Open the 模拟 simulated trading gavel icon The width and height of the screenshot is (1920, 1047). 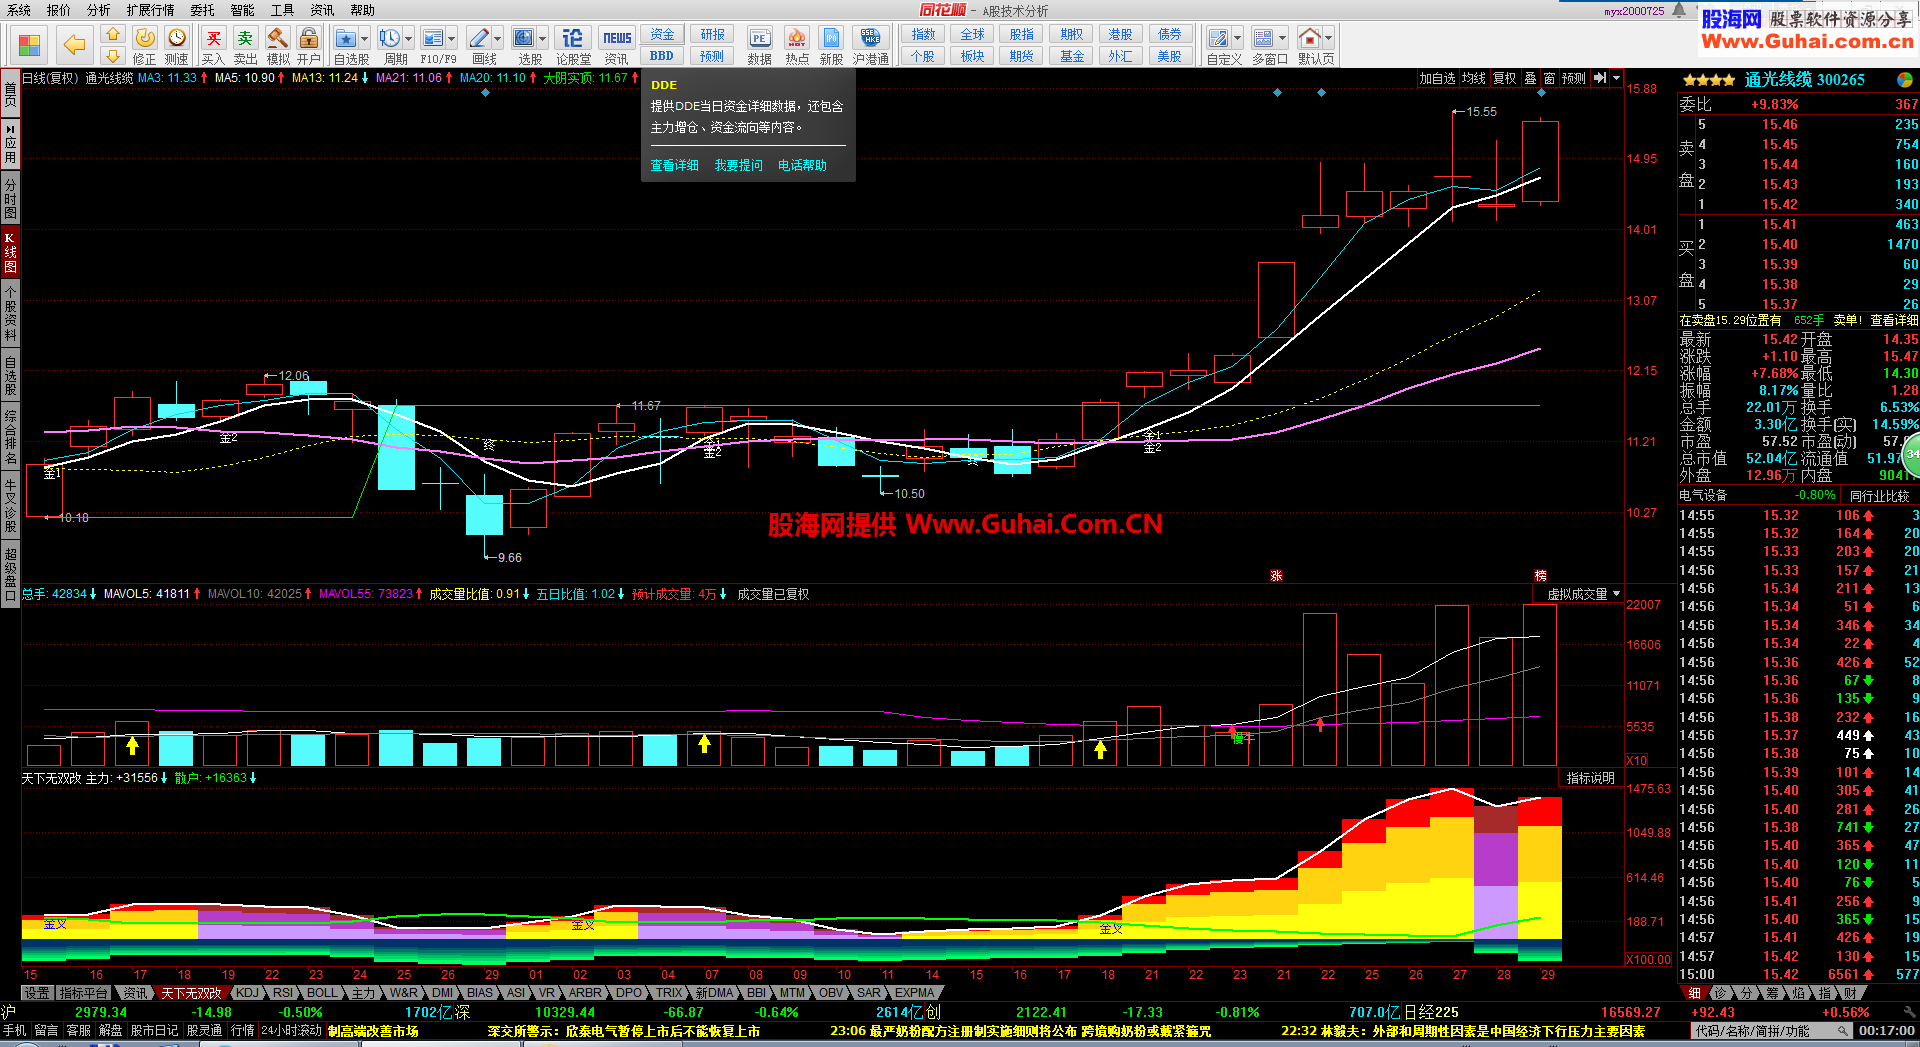[x=277, y=38]
